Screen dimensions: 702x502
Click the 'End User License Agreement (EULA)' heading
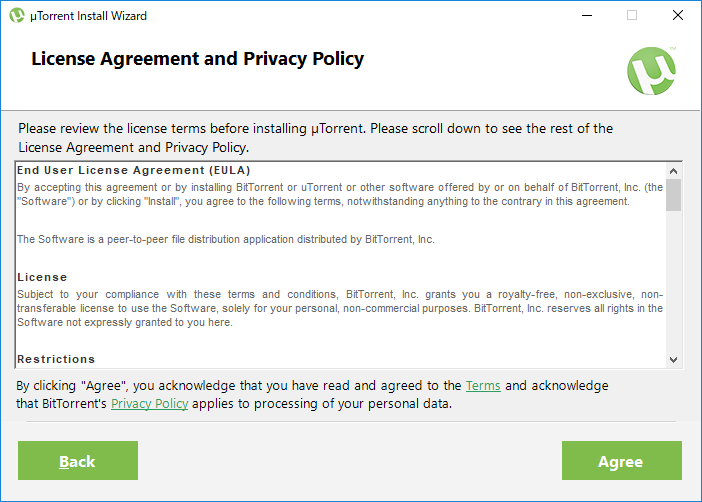click(133, 170)
